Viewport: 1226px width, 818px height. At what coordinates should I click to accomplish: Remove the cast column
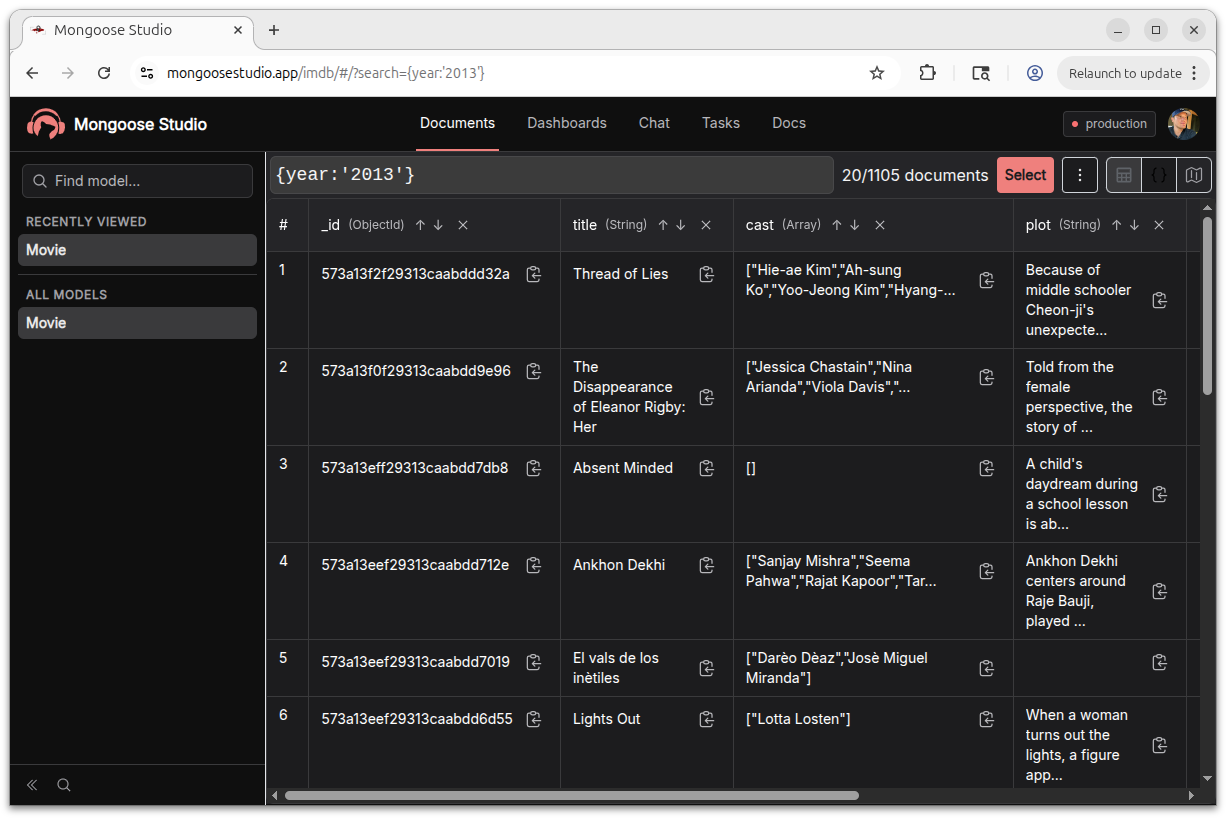click(x=880, y=225)
